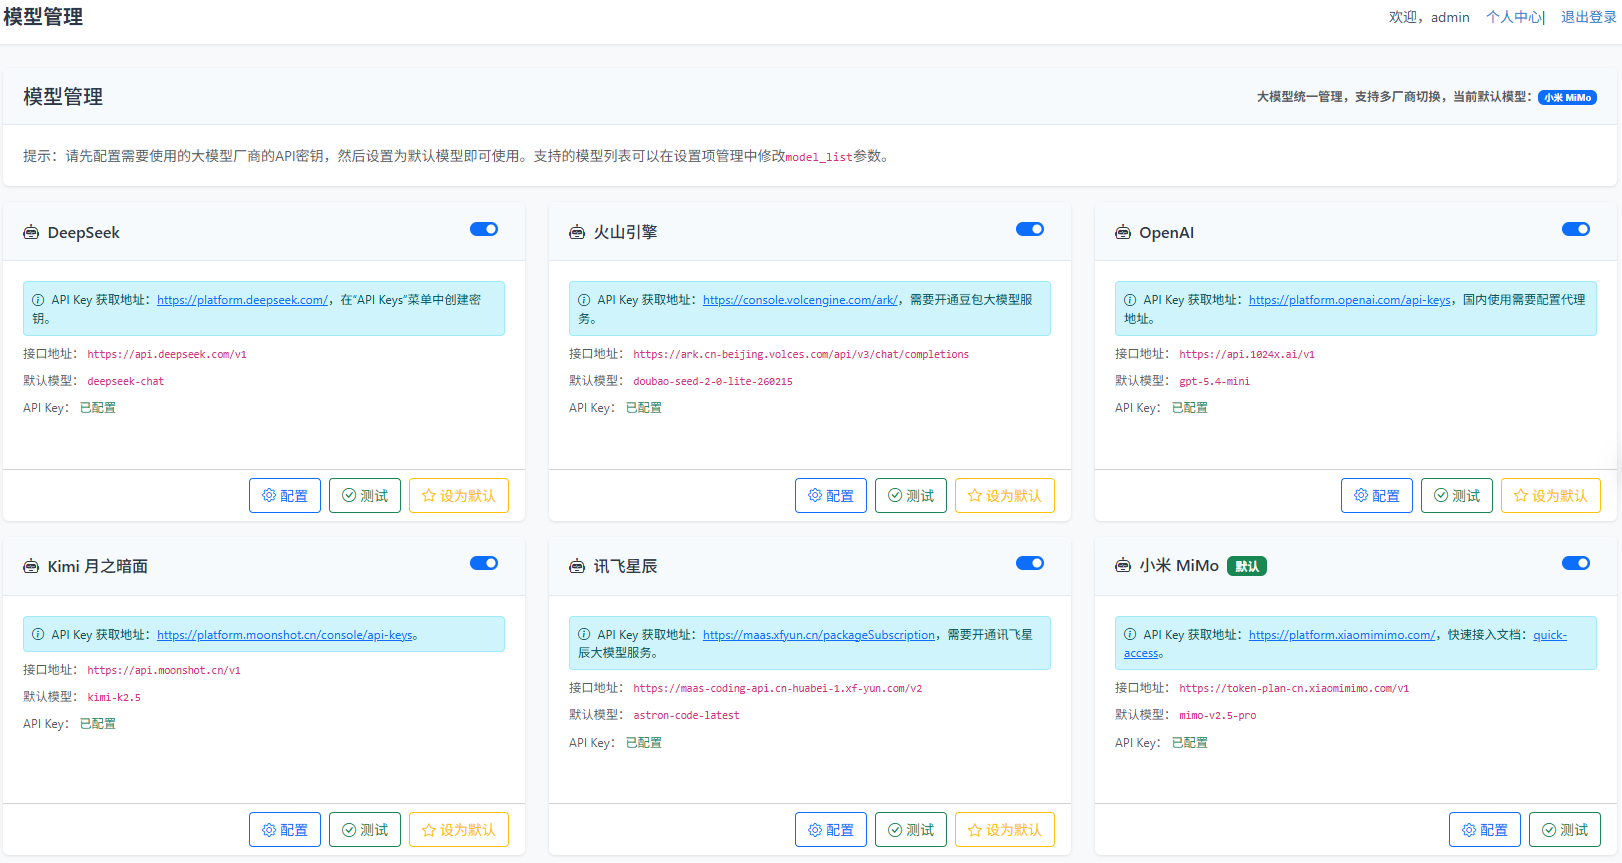The width and height of the screenshot is (1622, 863).
Task: Go to 个人中心 in the header
Action: click(1514, 17)
